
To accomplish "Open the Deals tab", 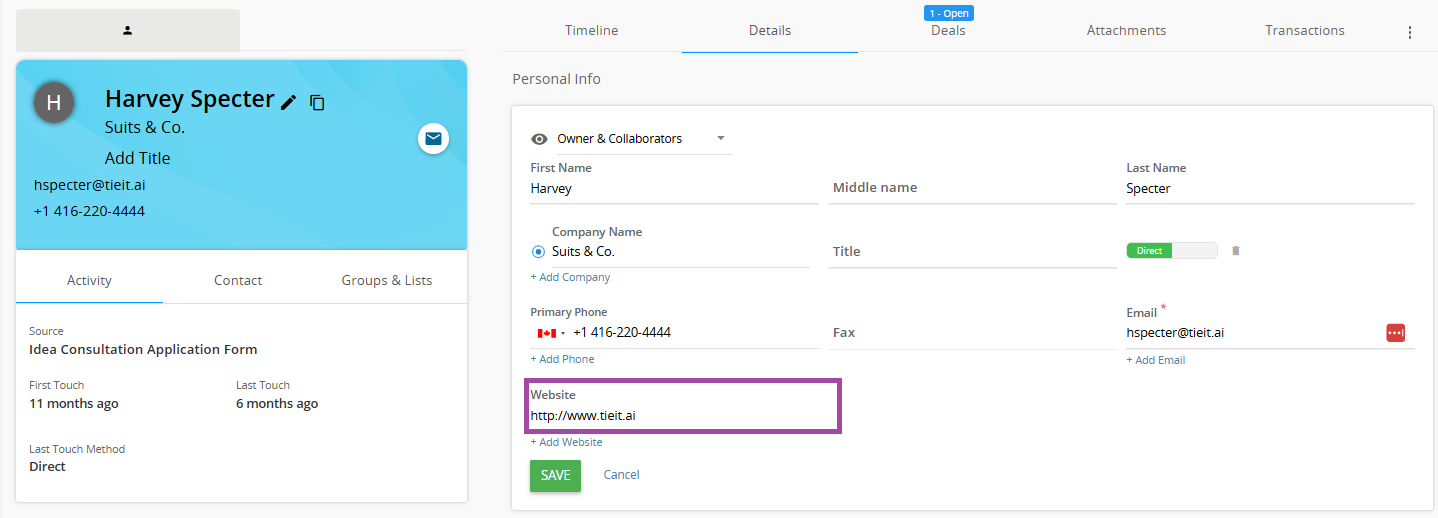I will pos(948,30).
